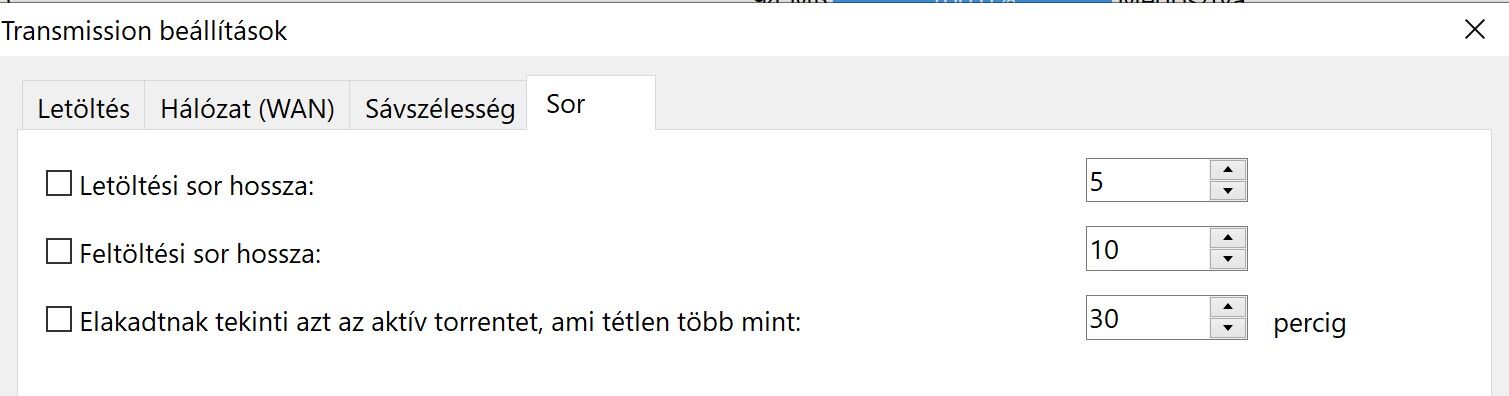Decrease the idle minutes spinner value
This screenshot has height=396, width=1509.
click(1227, 328)
